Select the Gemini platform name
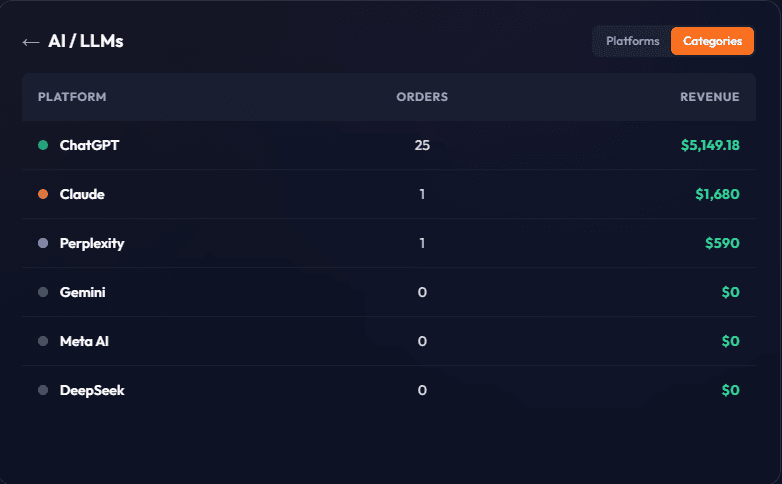The image size is (782, 484). coord(82,292)
